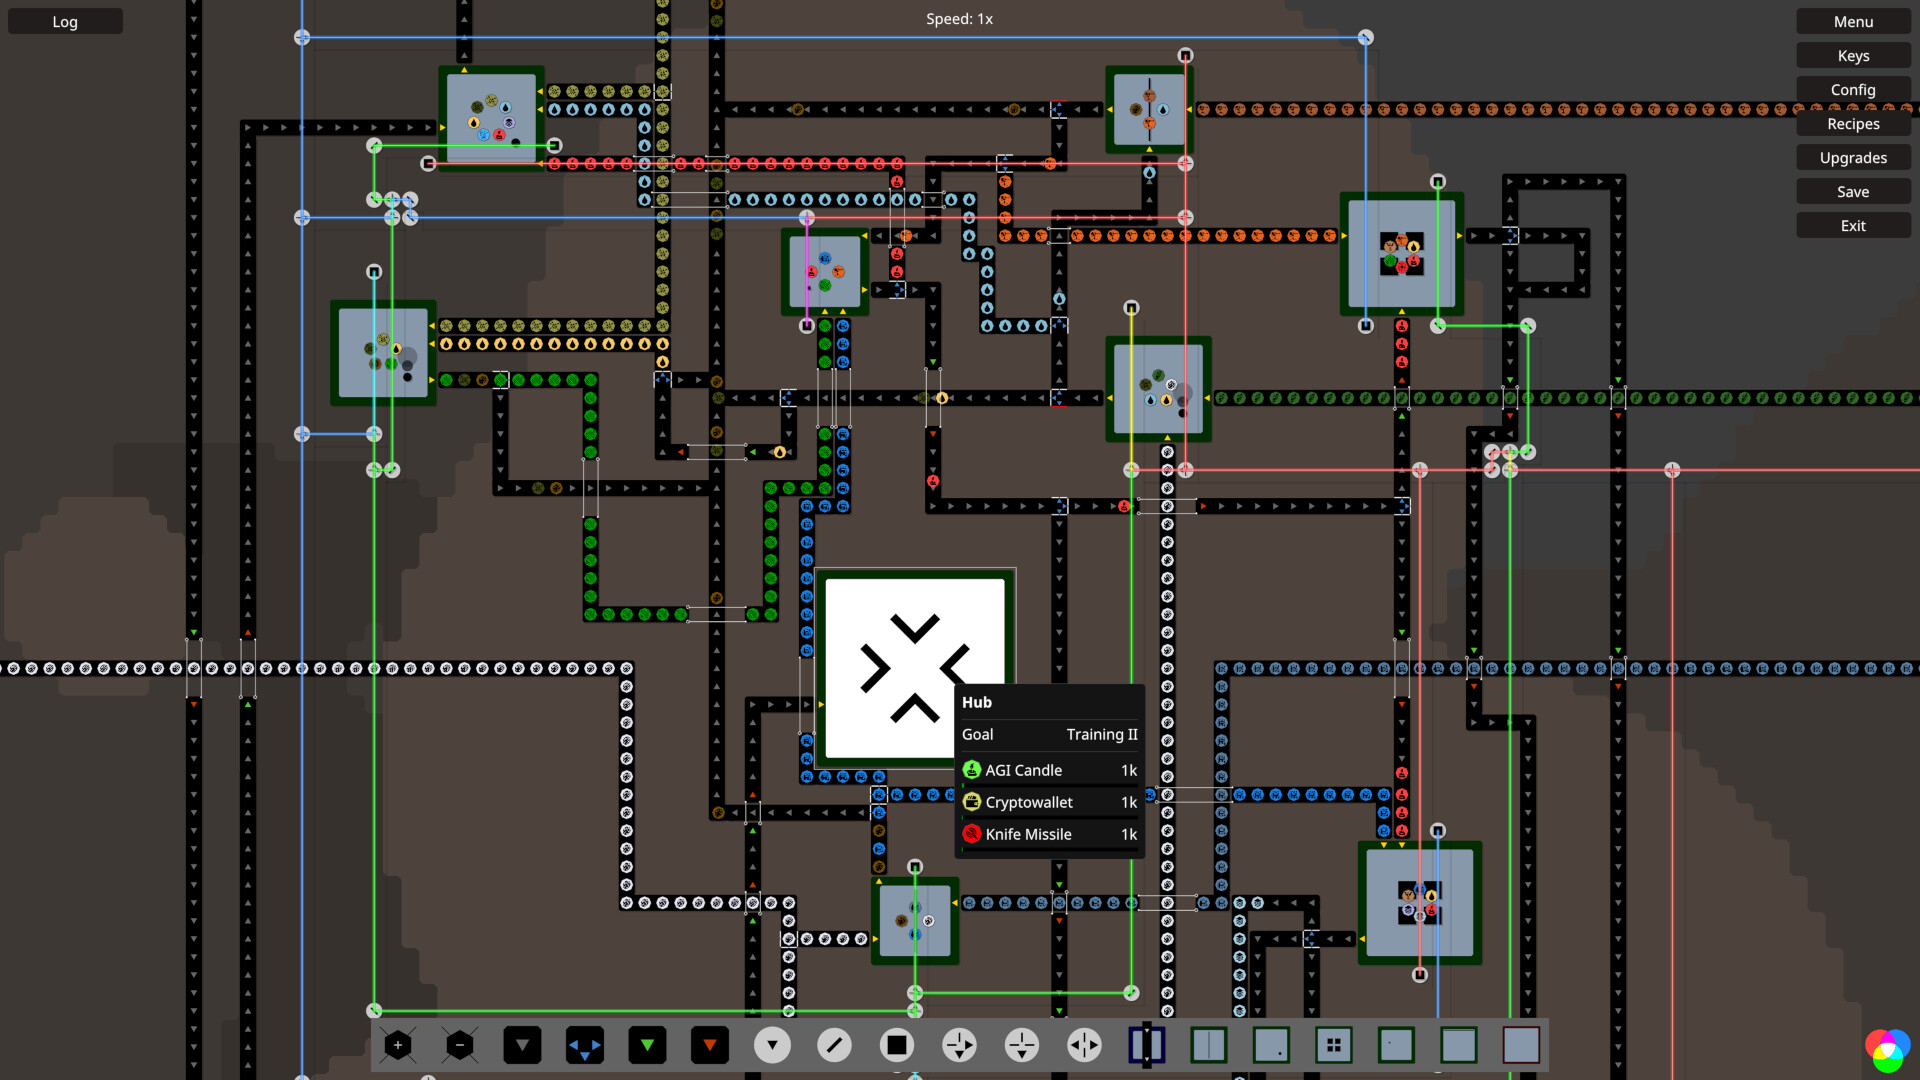Select the hexagonal zoom-in tool
The height and width of the screenshot is (1080, 1920).
398,1044
